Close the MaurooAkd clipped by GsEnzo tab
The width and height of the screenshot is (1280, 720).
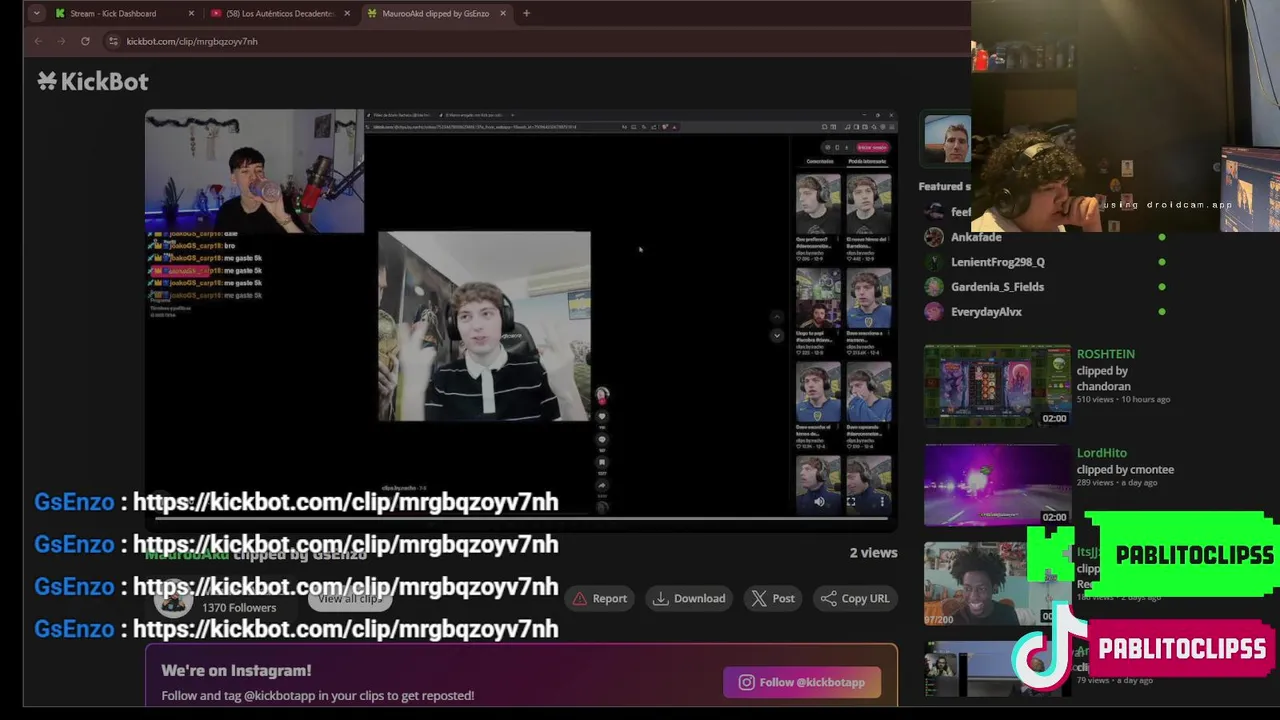click(503, 13)
